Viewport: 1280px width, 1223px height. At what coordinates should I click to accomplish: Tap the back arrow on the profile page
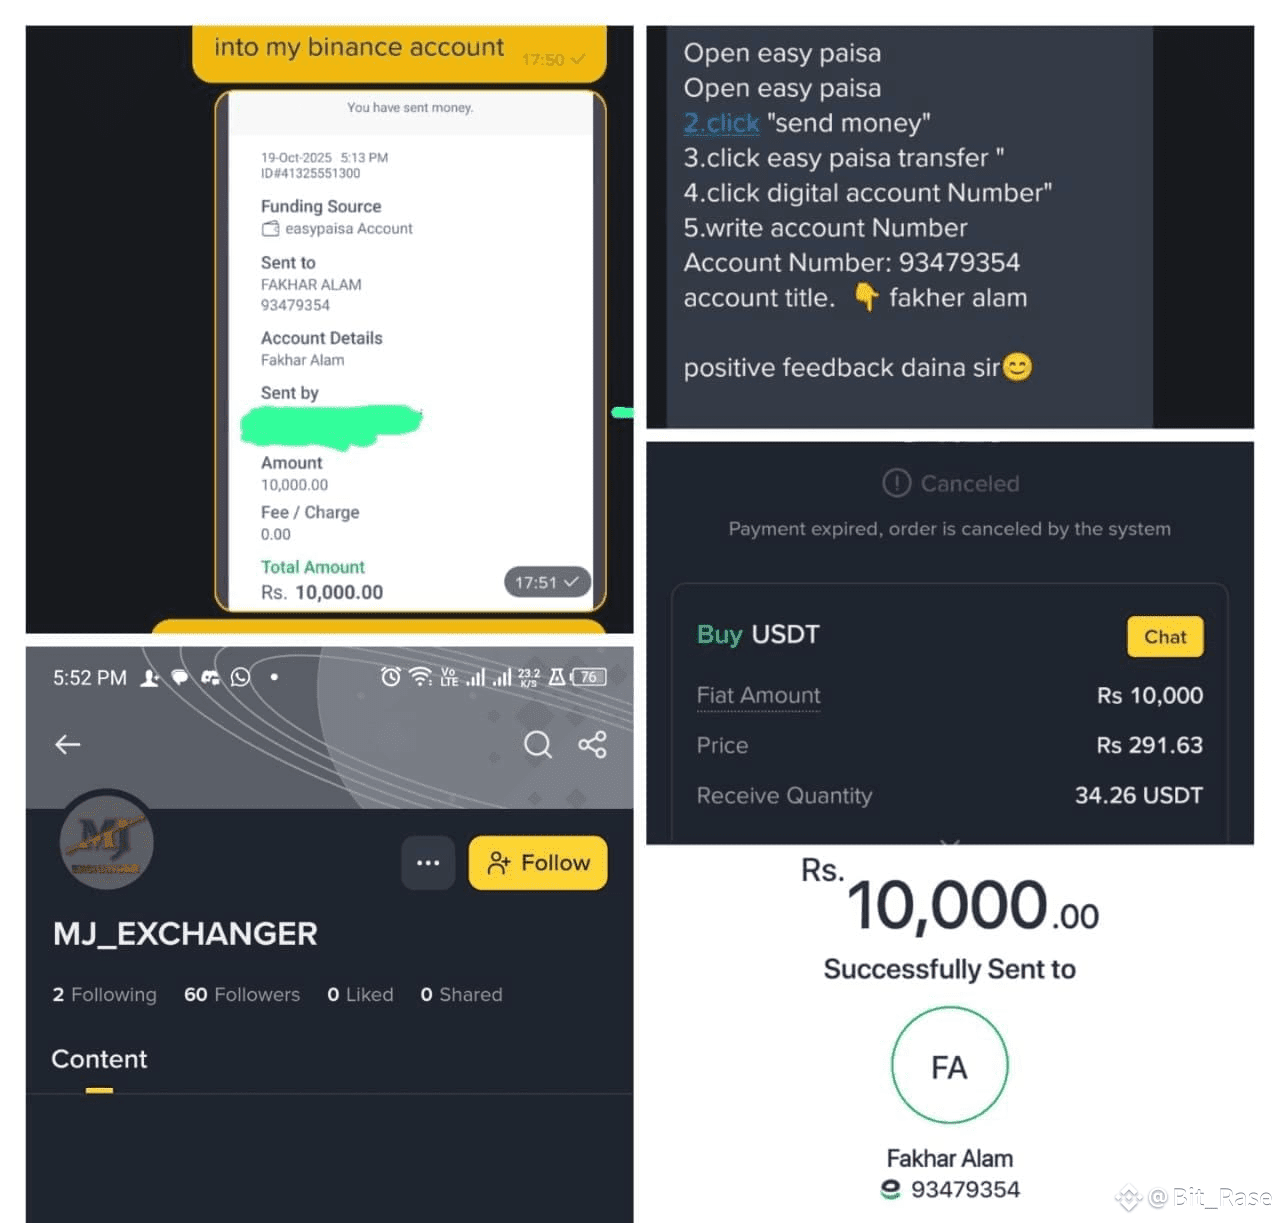point(67,744)
